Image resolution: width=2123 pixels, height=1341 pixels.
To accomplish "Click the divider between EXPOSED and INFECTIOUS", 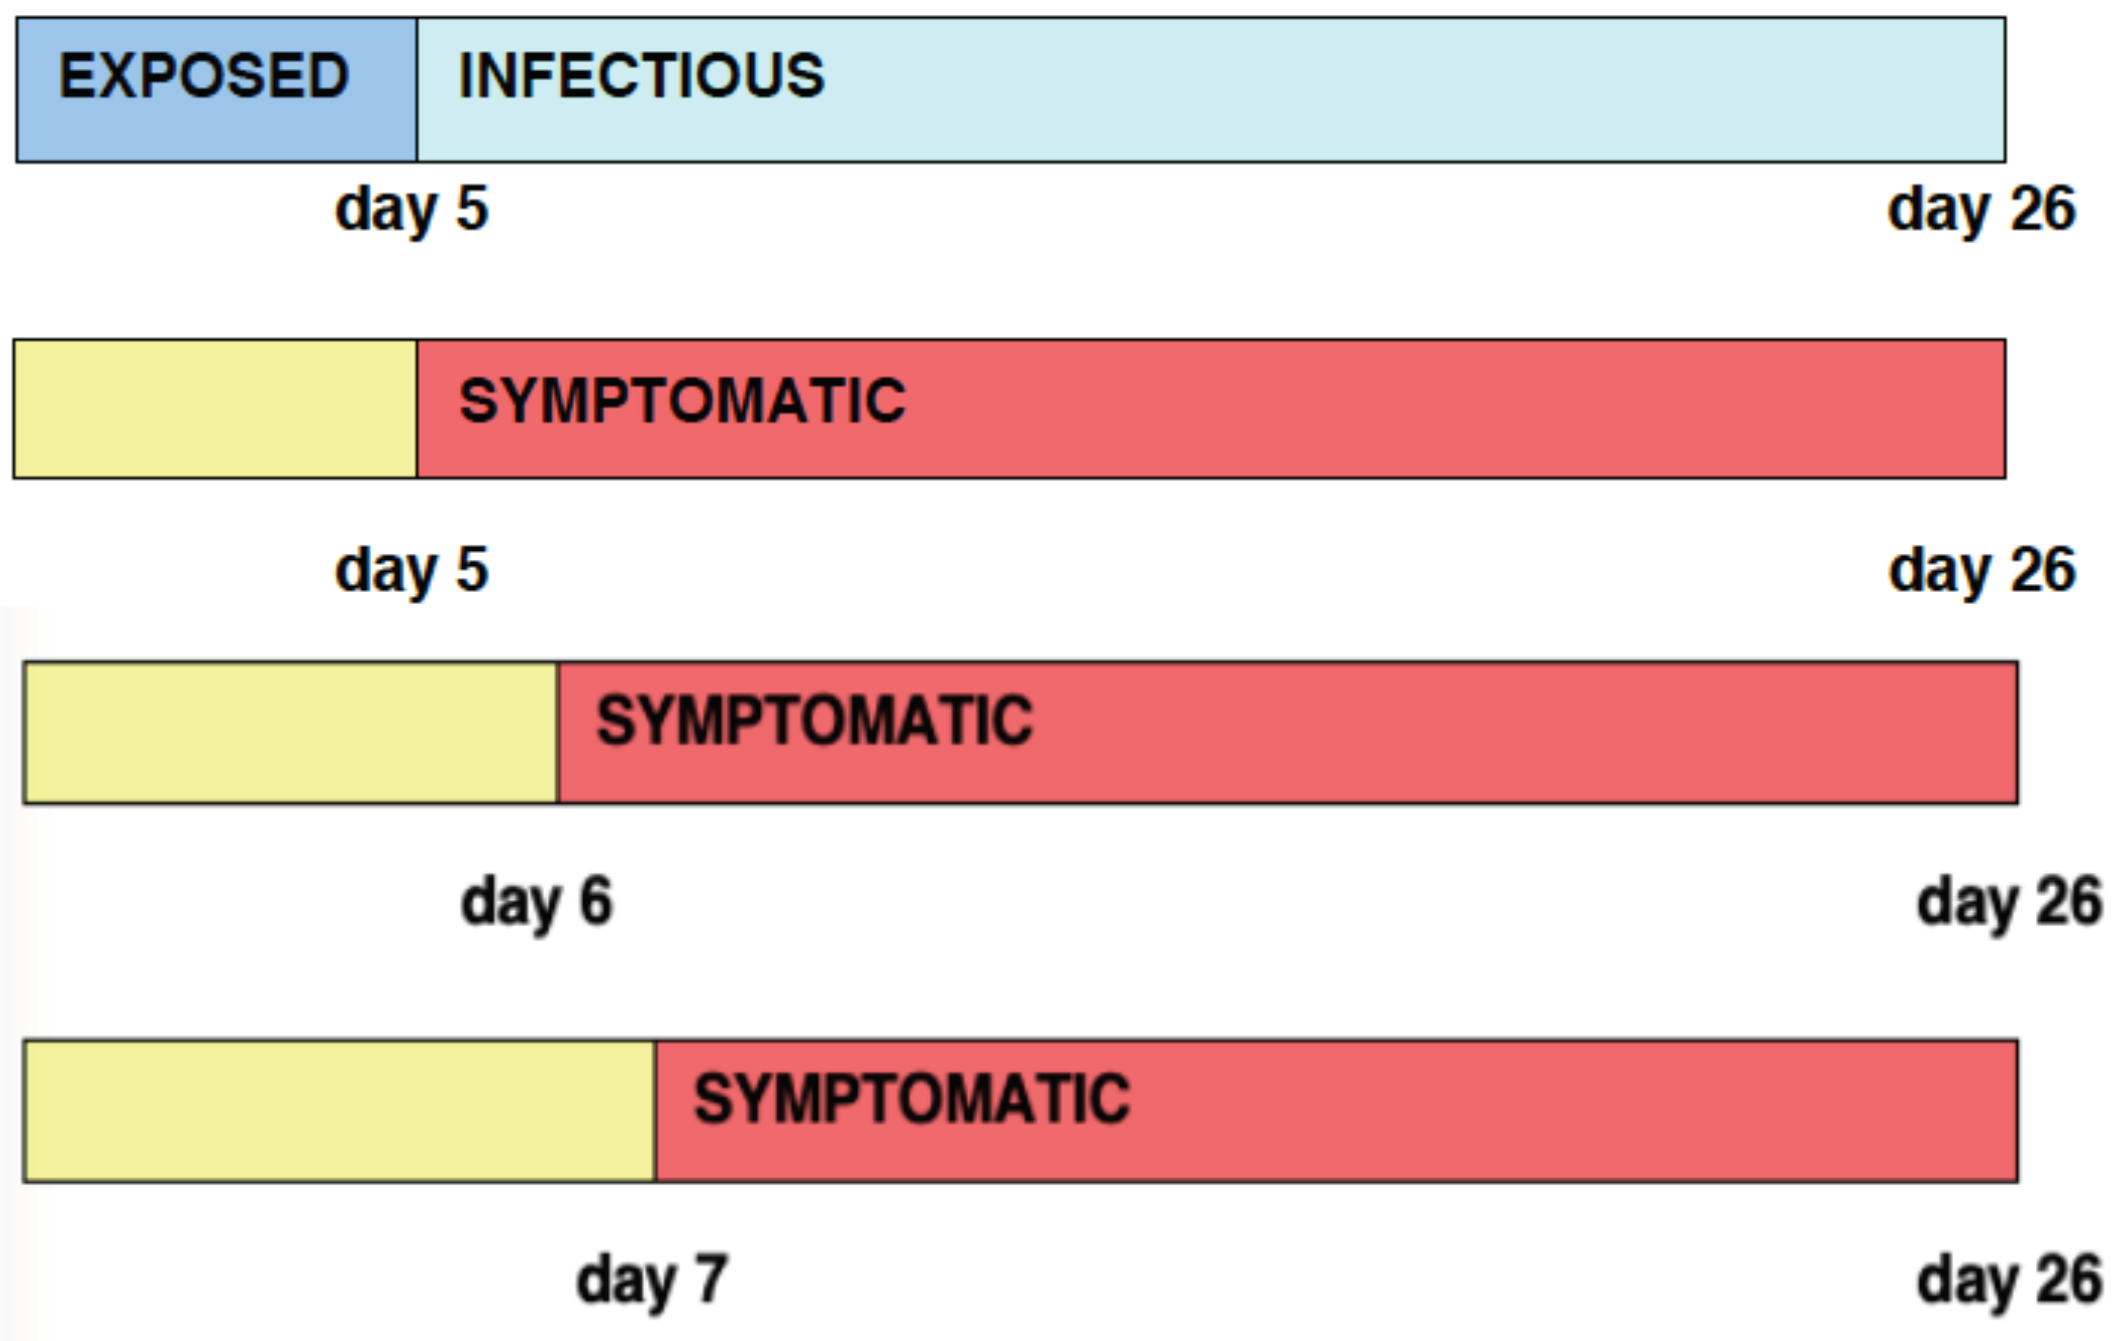I will click(417, 90).
